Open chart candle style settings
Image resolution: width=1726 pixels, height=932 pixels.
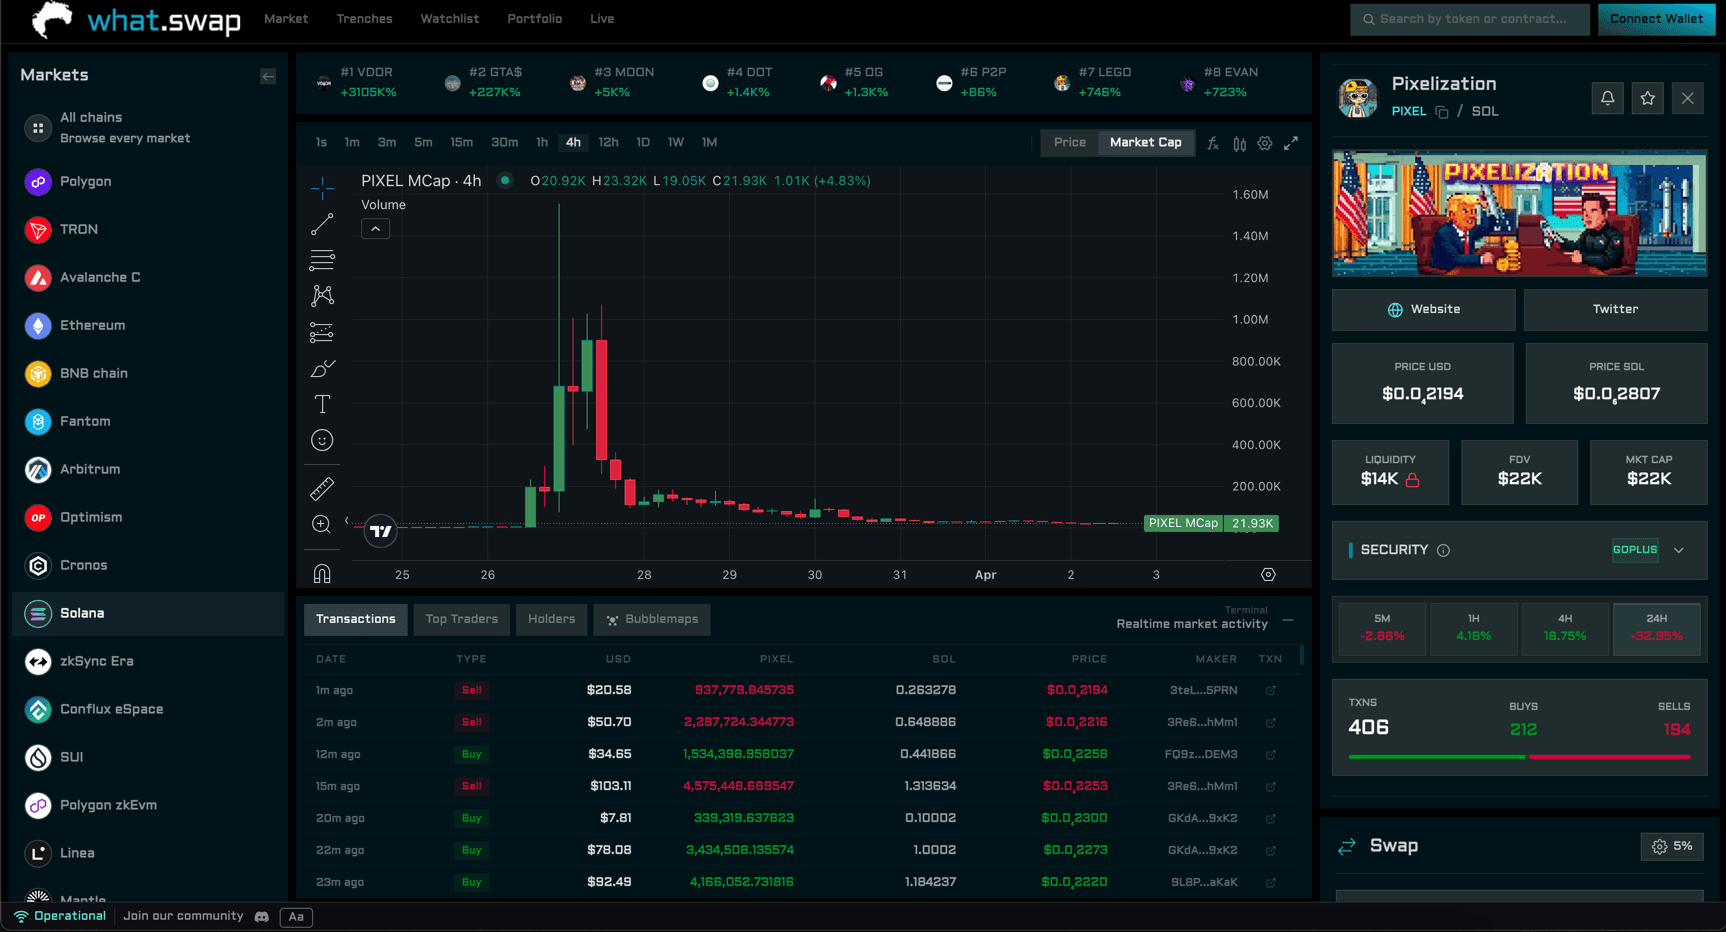(1239, 143)
